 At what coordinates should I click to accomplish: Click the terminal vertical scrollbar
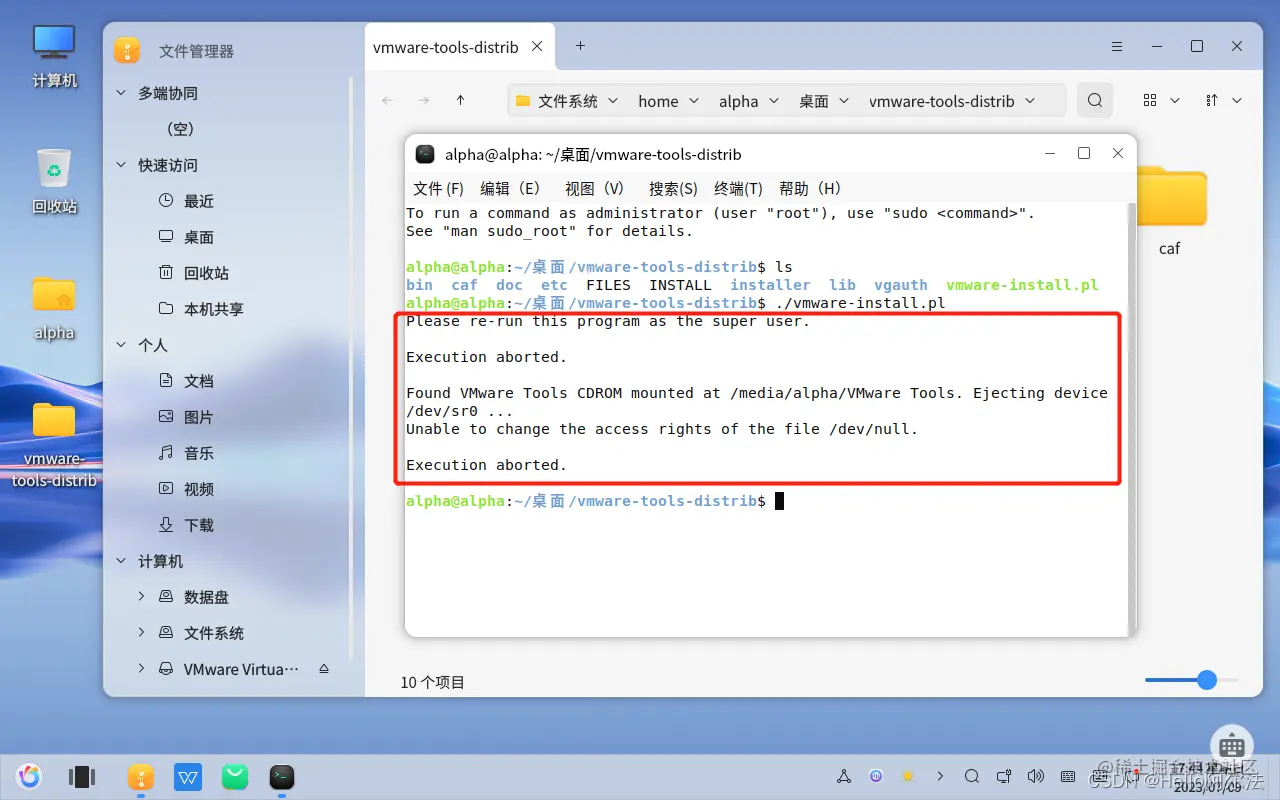point(1131,418)
